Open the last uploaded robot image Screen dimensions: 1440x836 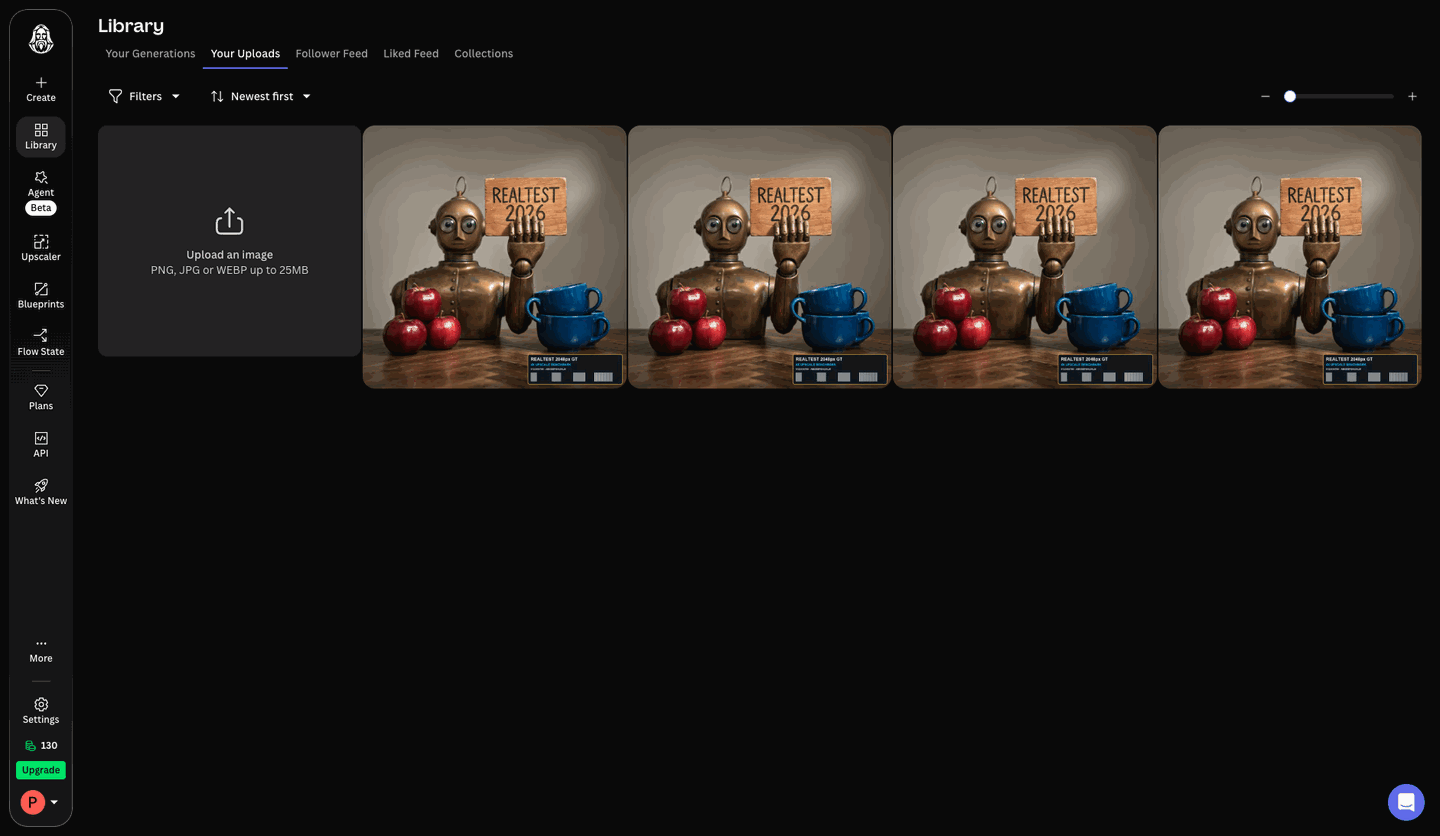pyautogui.click(x=1290, y=257)
